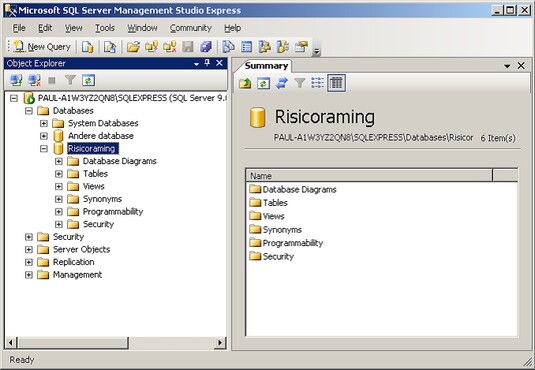Open the Window menu

[142, 28]
